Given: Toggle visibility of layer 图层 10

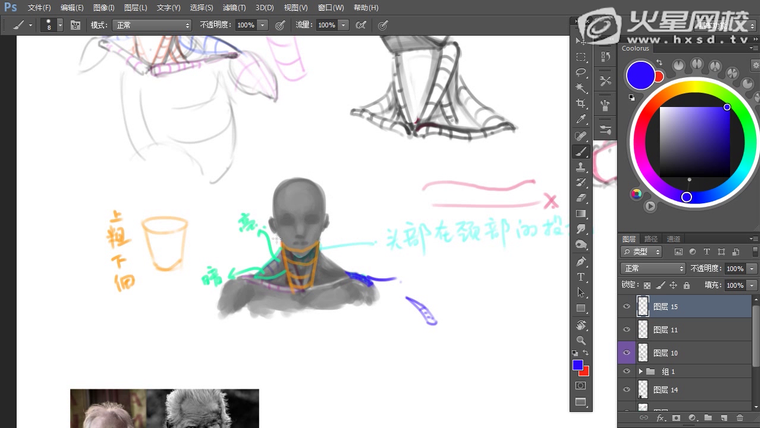Looking at the screenshot, I should (x=627, y=352).
